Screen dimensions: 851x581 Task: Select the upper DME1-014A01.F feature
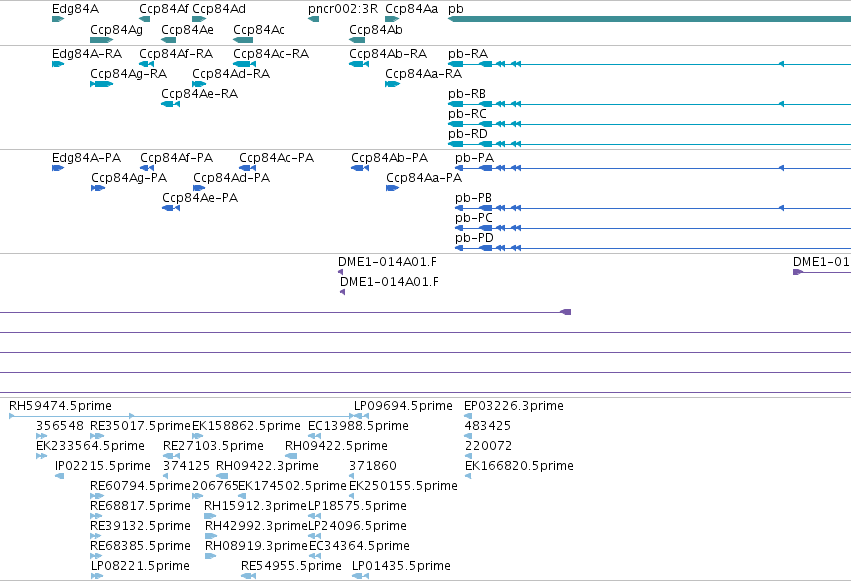341,272
